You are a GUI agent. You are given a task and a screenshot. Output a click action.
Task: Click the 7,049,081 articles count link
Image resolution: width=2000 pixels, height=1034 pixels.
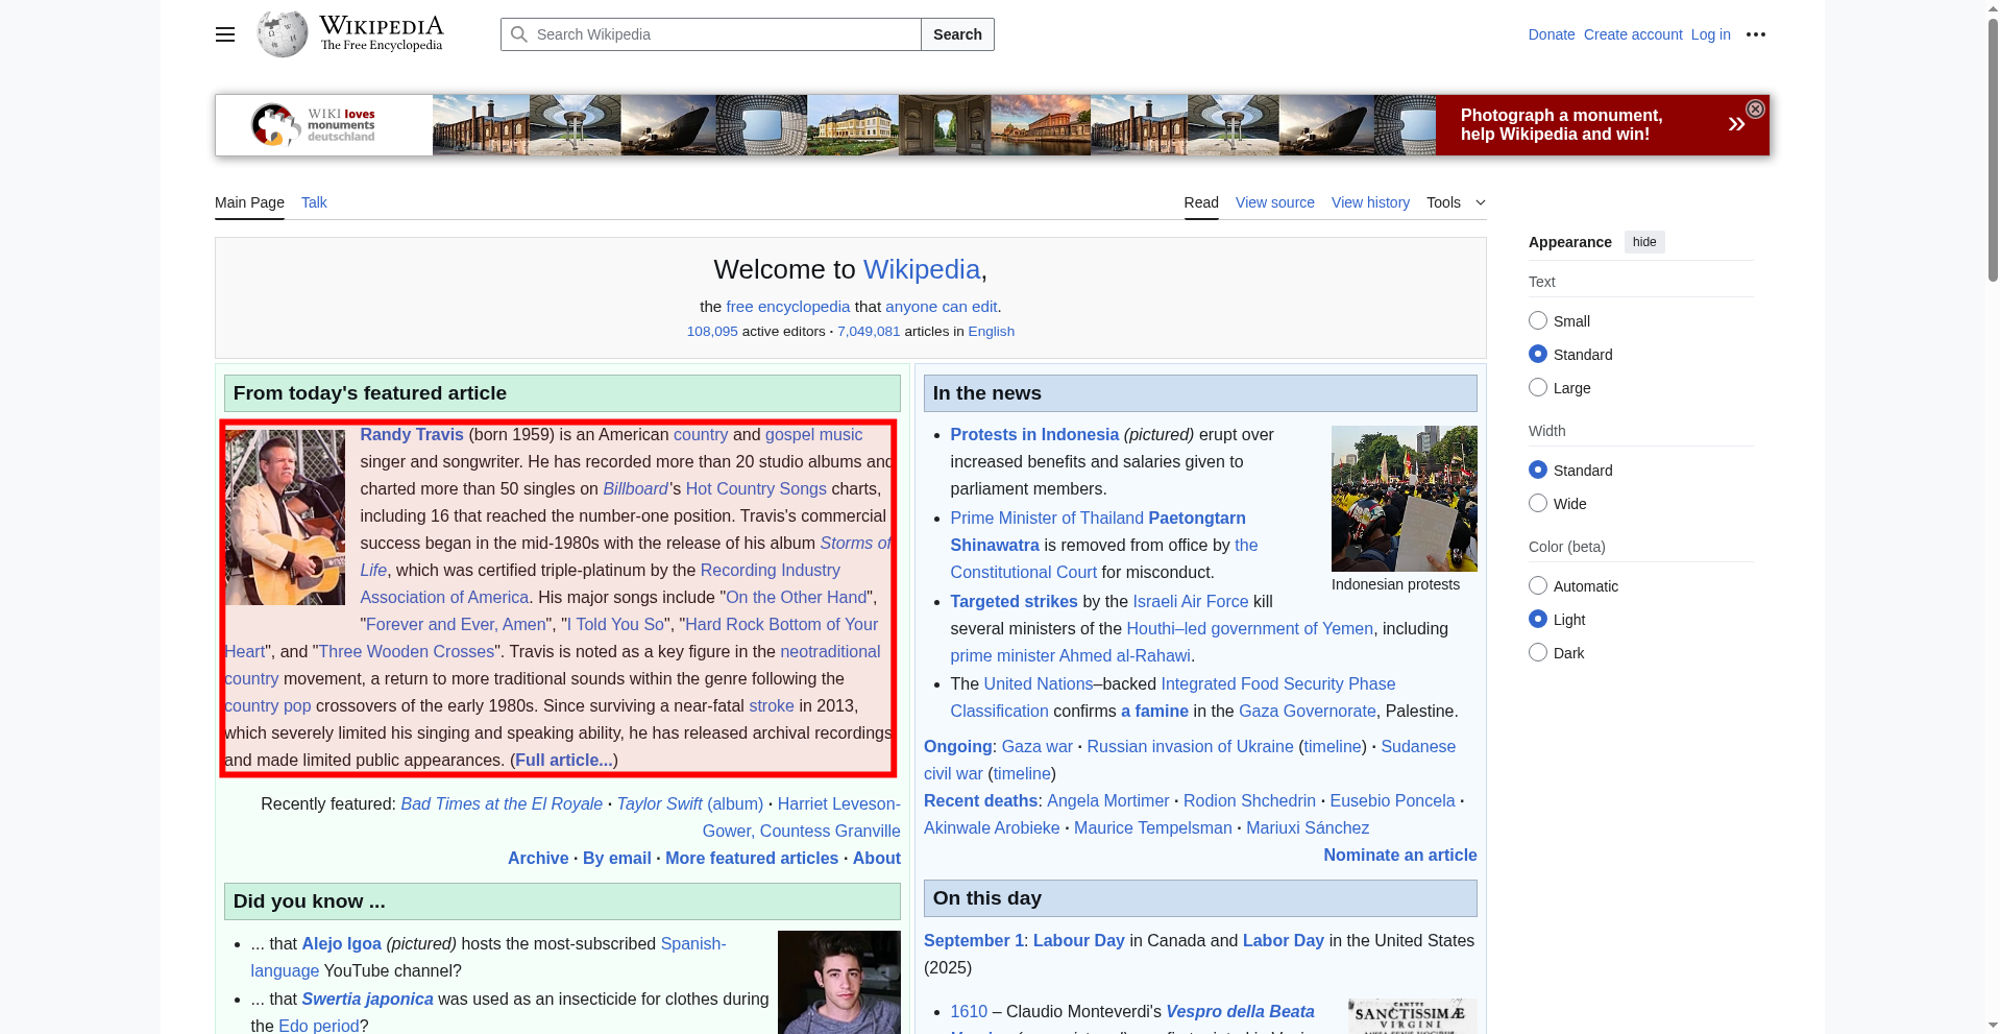[868, 331]
